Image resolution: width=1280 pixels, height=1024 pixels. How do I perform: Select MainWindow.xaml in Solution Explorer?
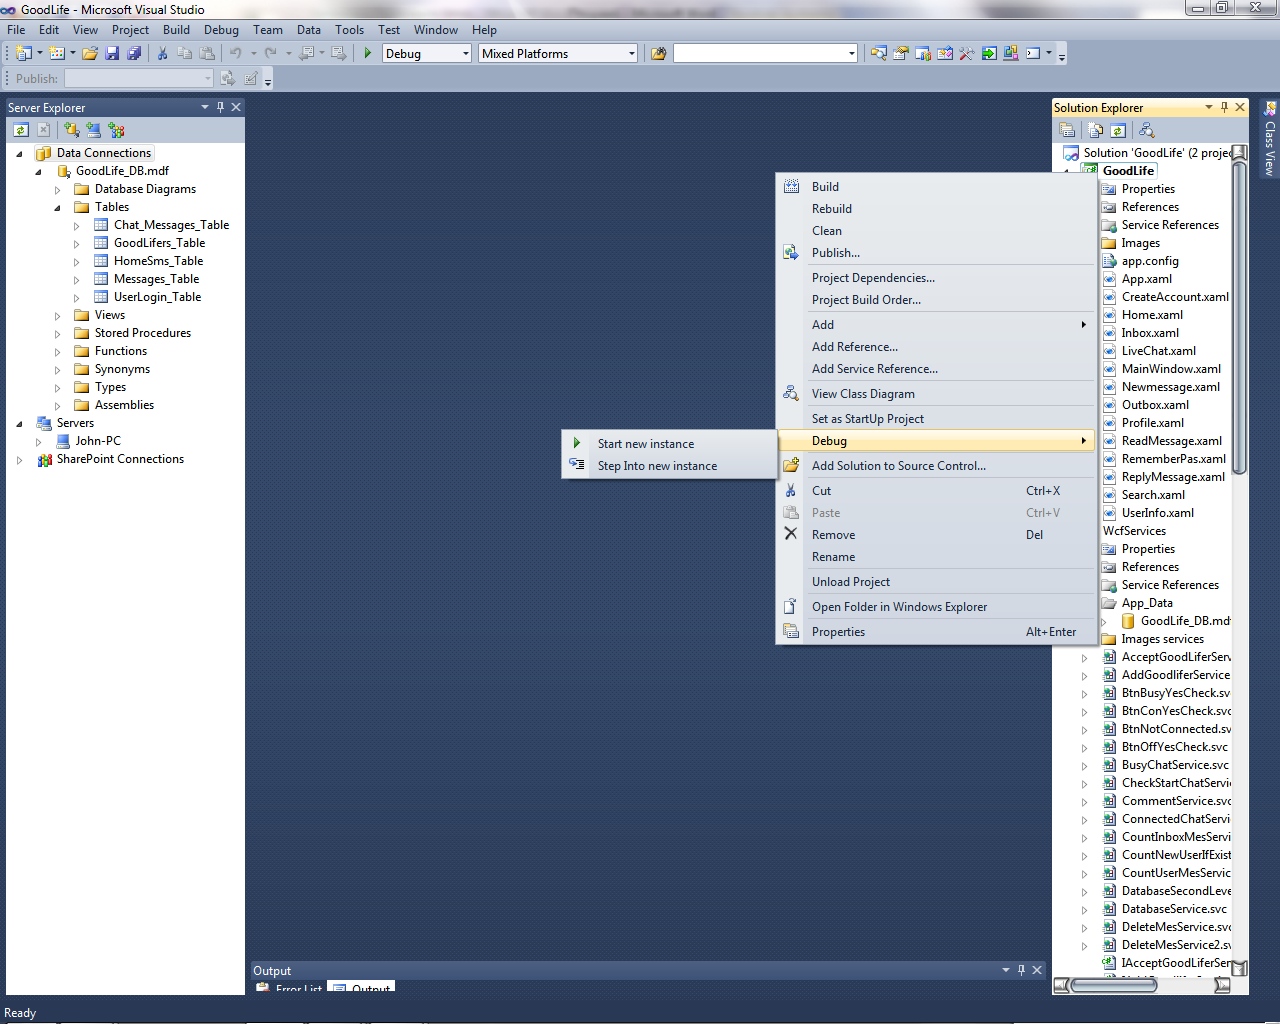pyautogui.click(x=1171, y=369)
